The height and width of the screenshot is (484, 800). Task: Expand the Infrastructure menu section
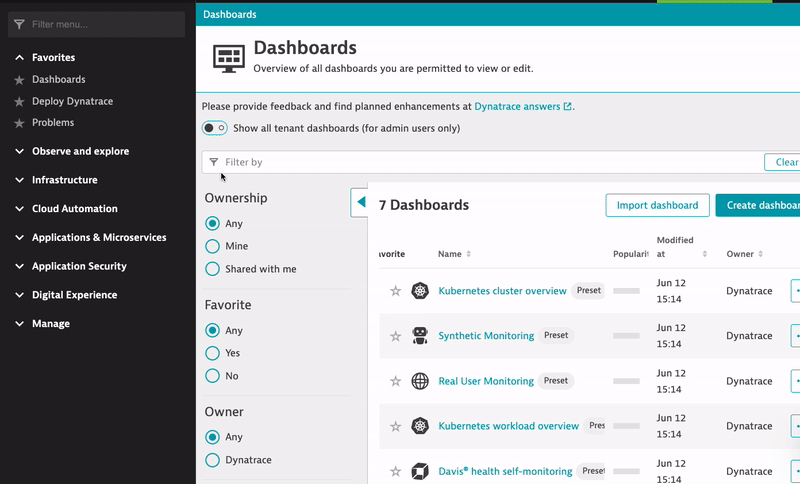[x=19, y=180]
